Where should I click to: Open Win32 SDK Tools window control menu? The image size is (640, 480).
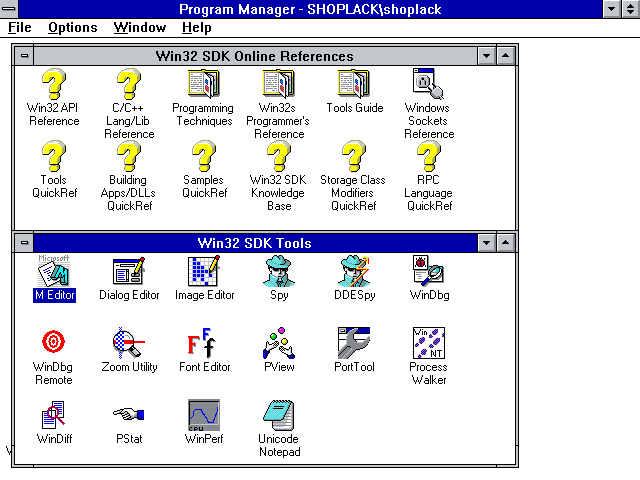pos(24,242)
